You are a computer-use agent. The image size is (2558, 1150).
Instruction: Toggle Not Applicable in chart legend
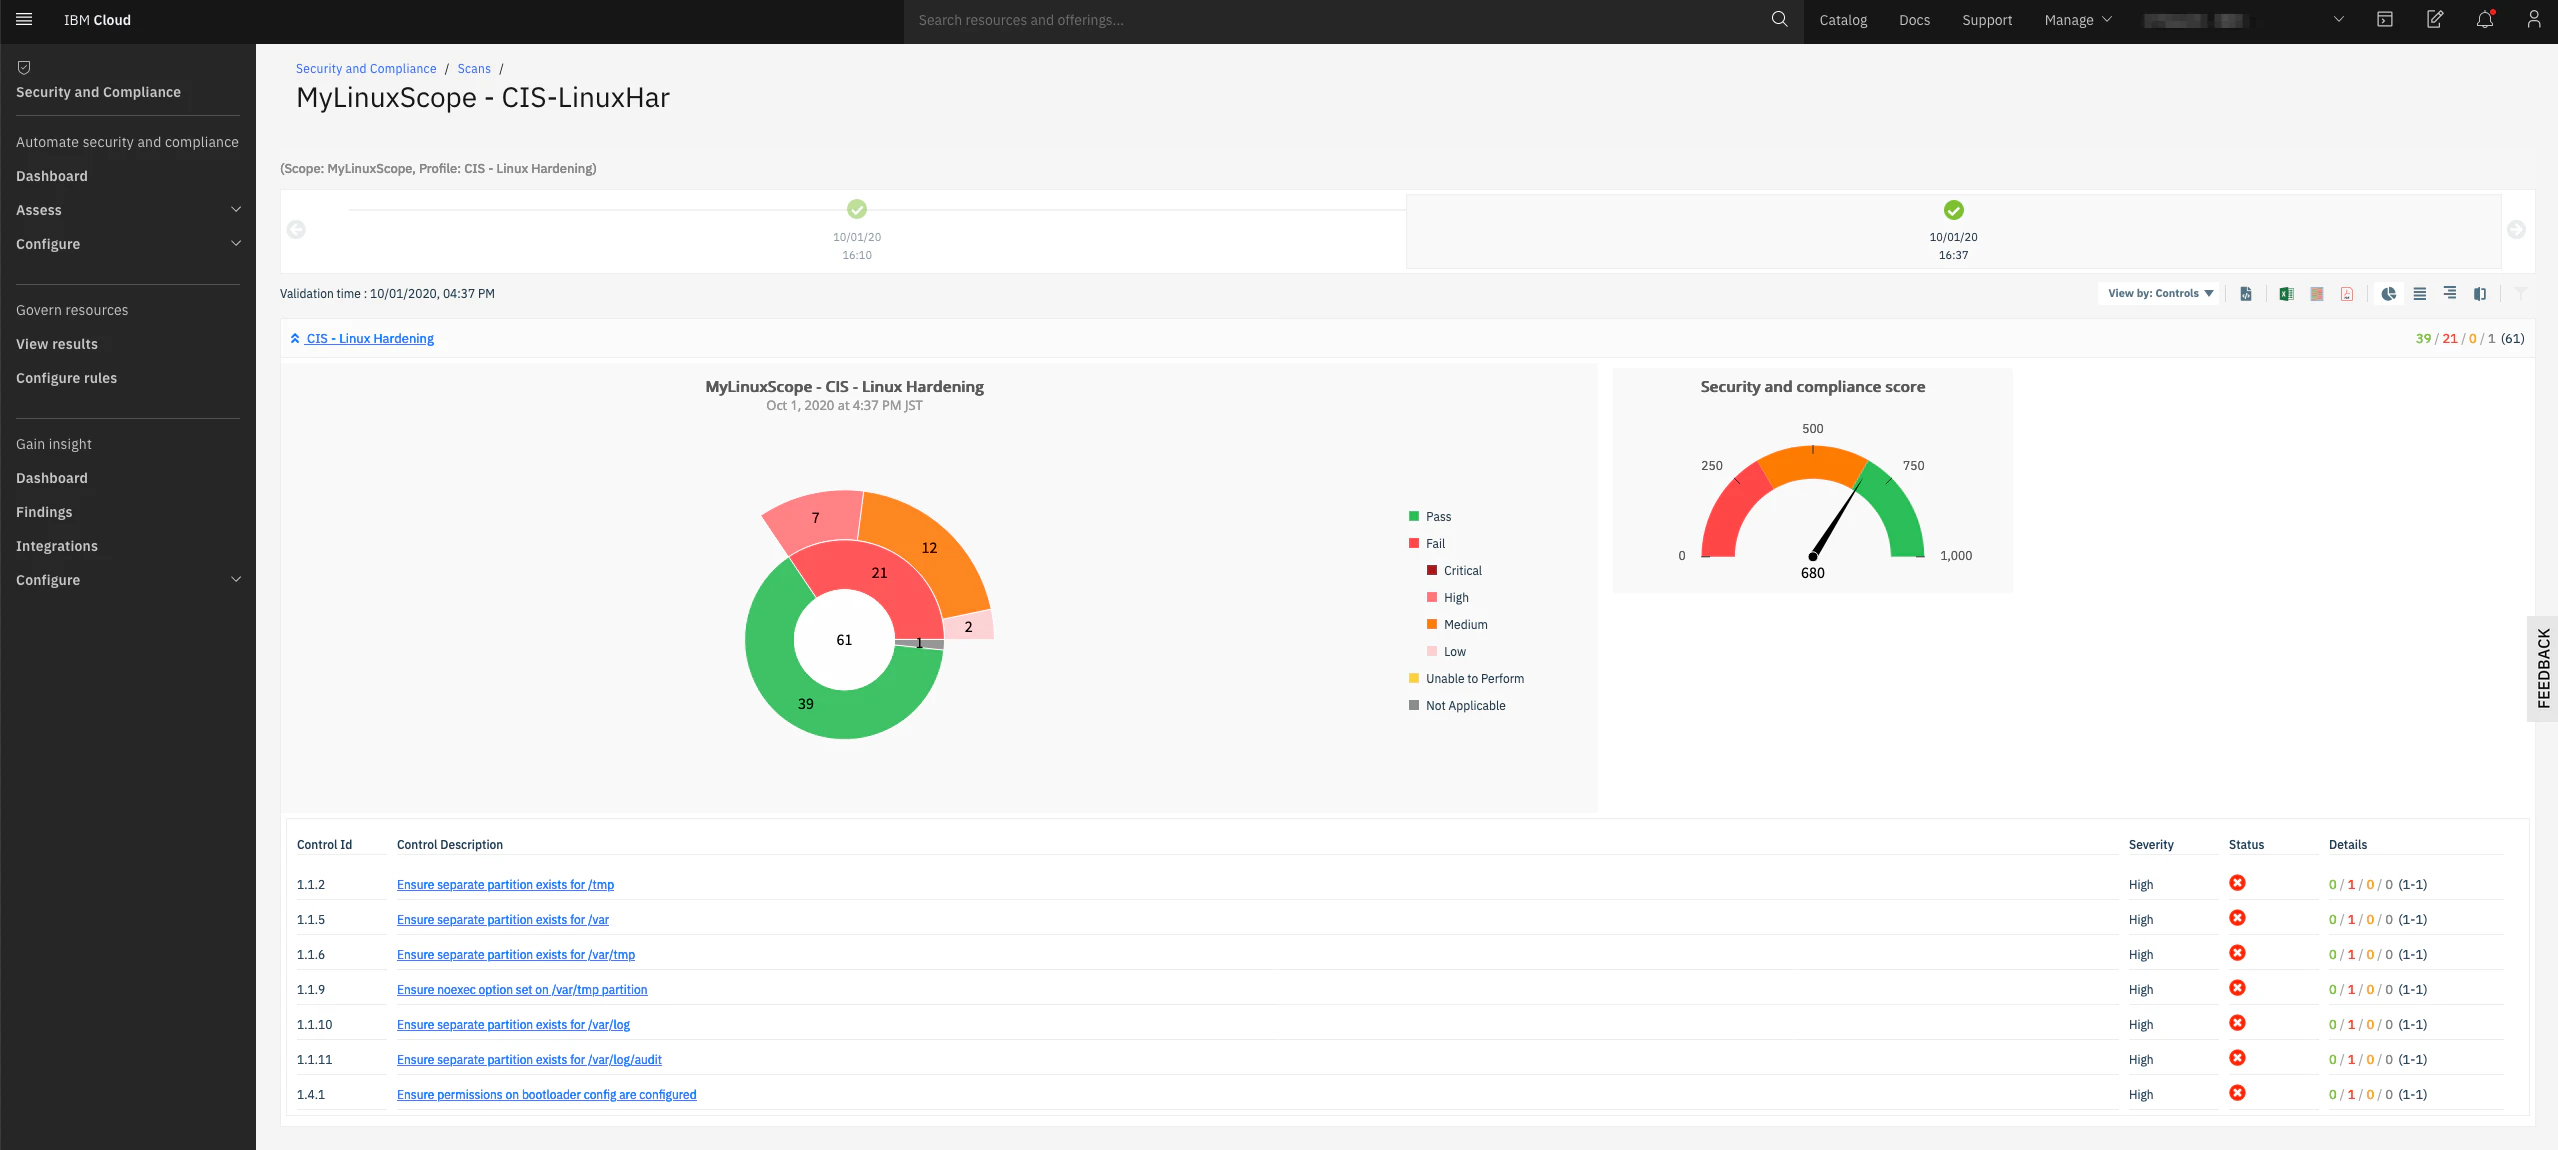coord(1457,706)
